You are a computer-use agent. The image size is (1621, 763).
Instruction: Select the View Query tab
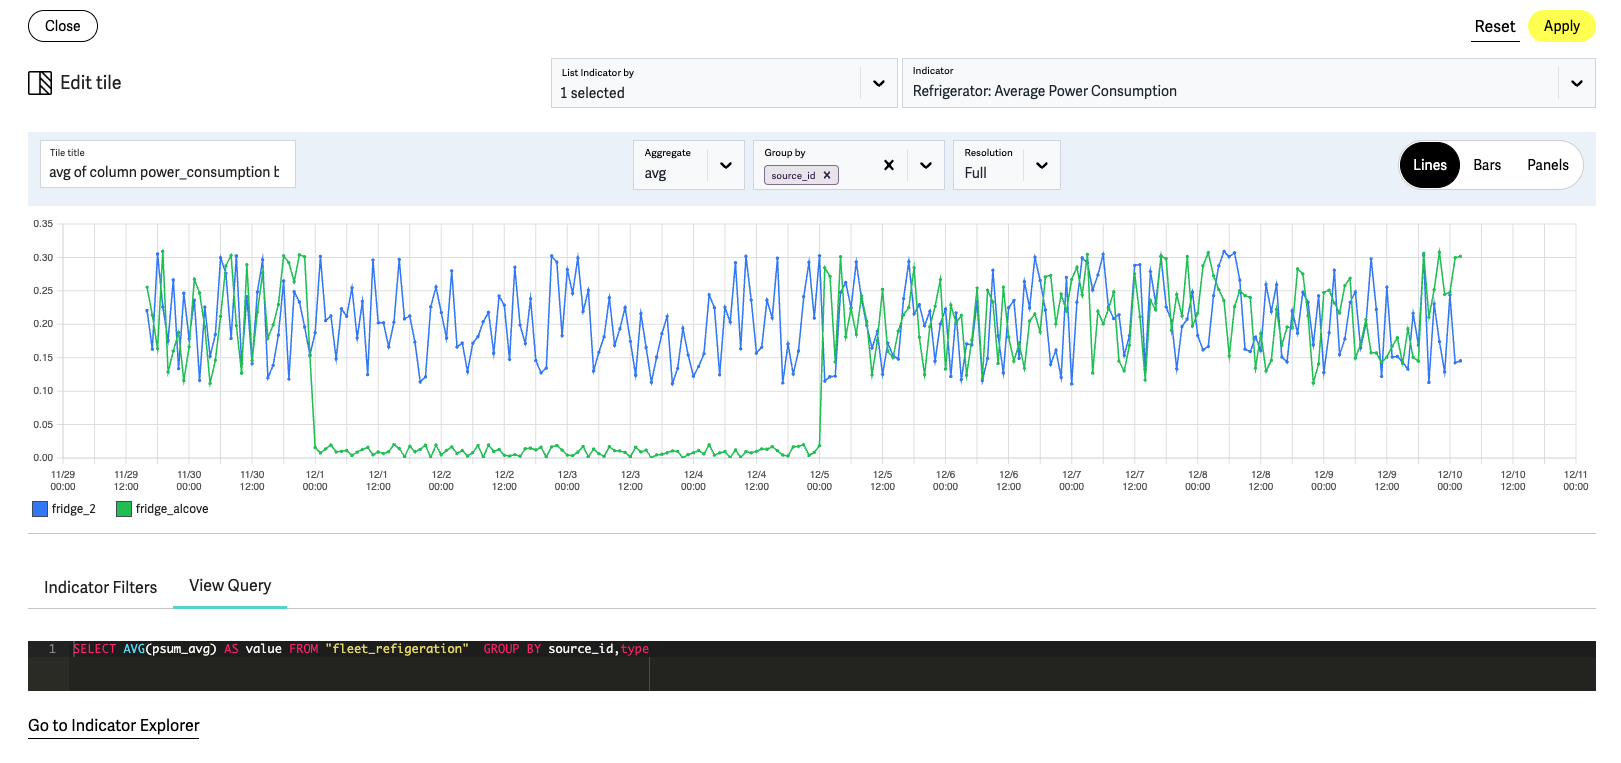230,586
